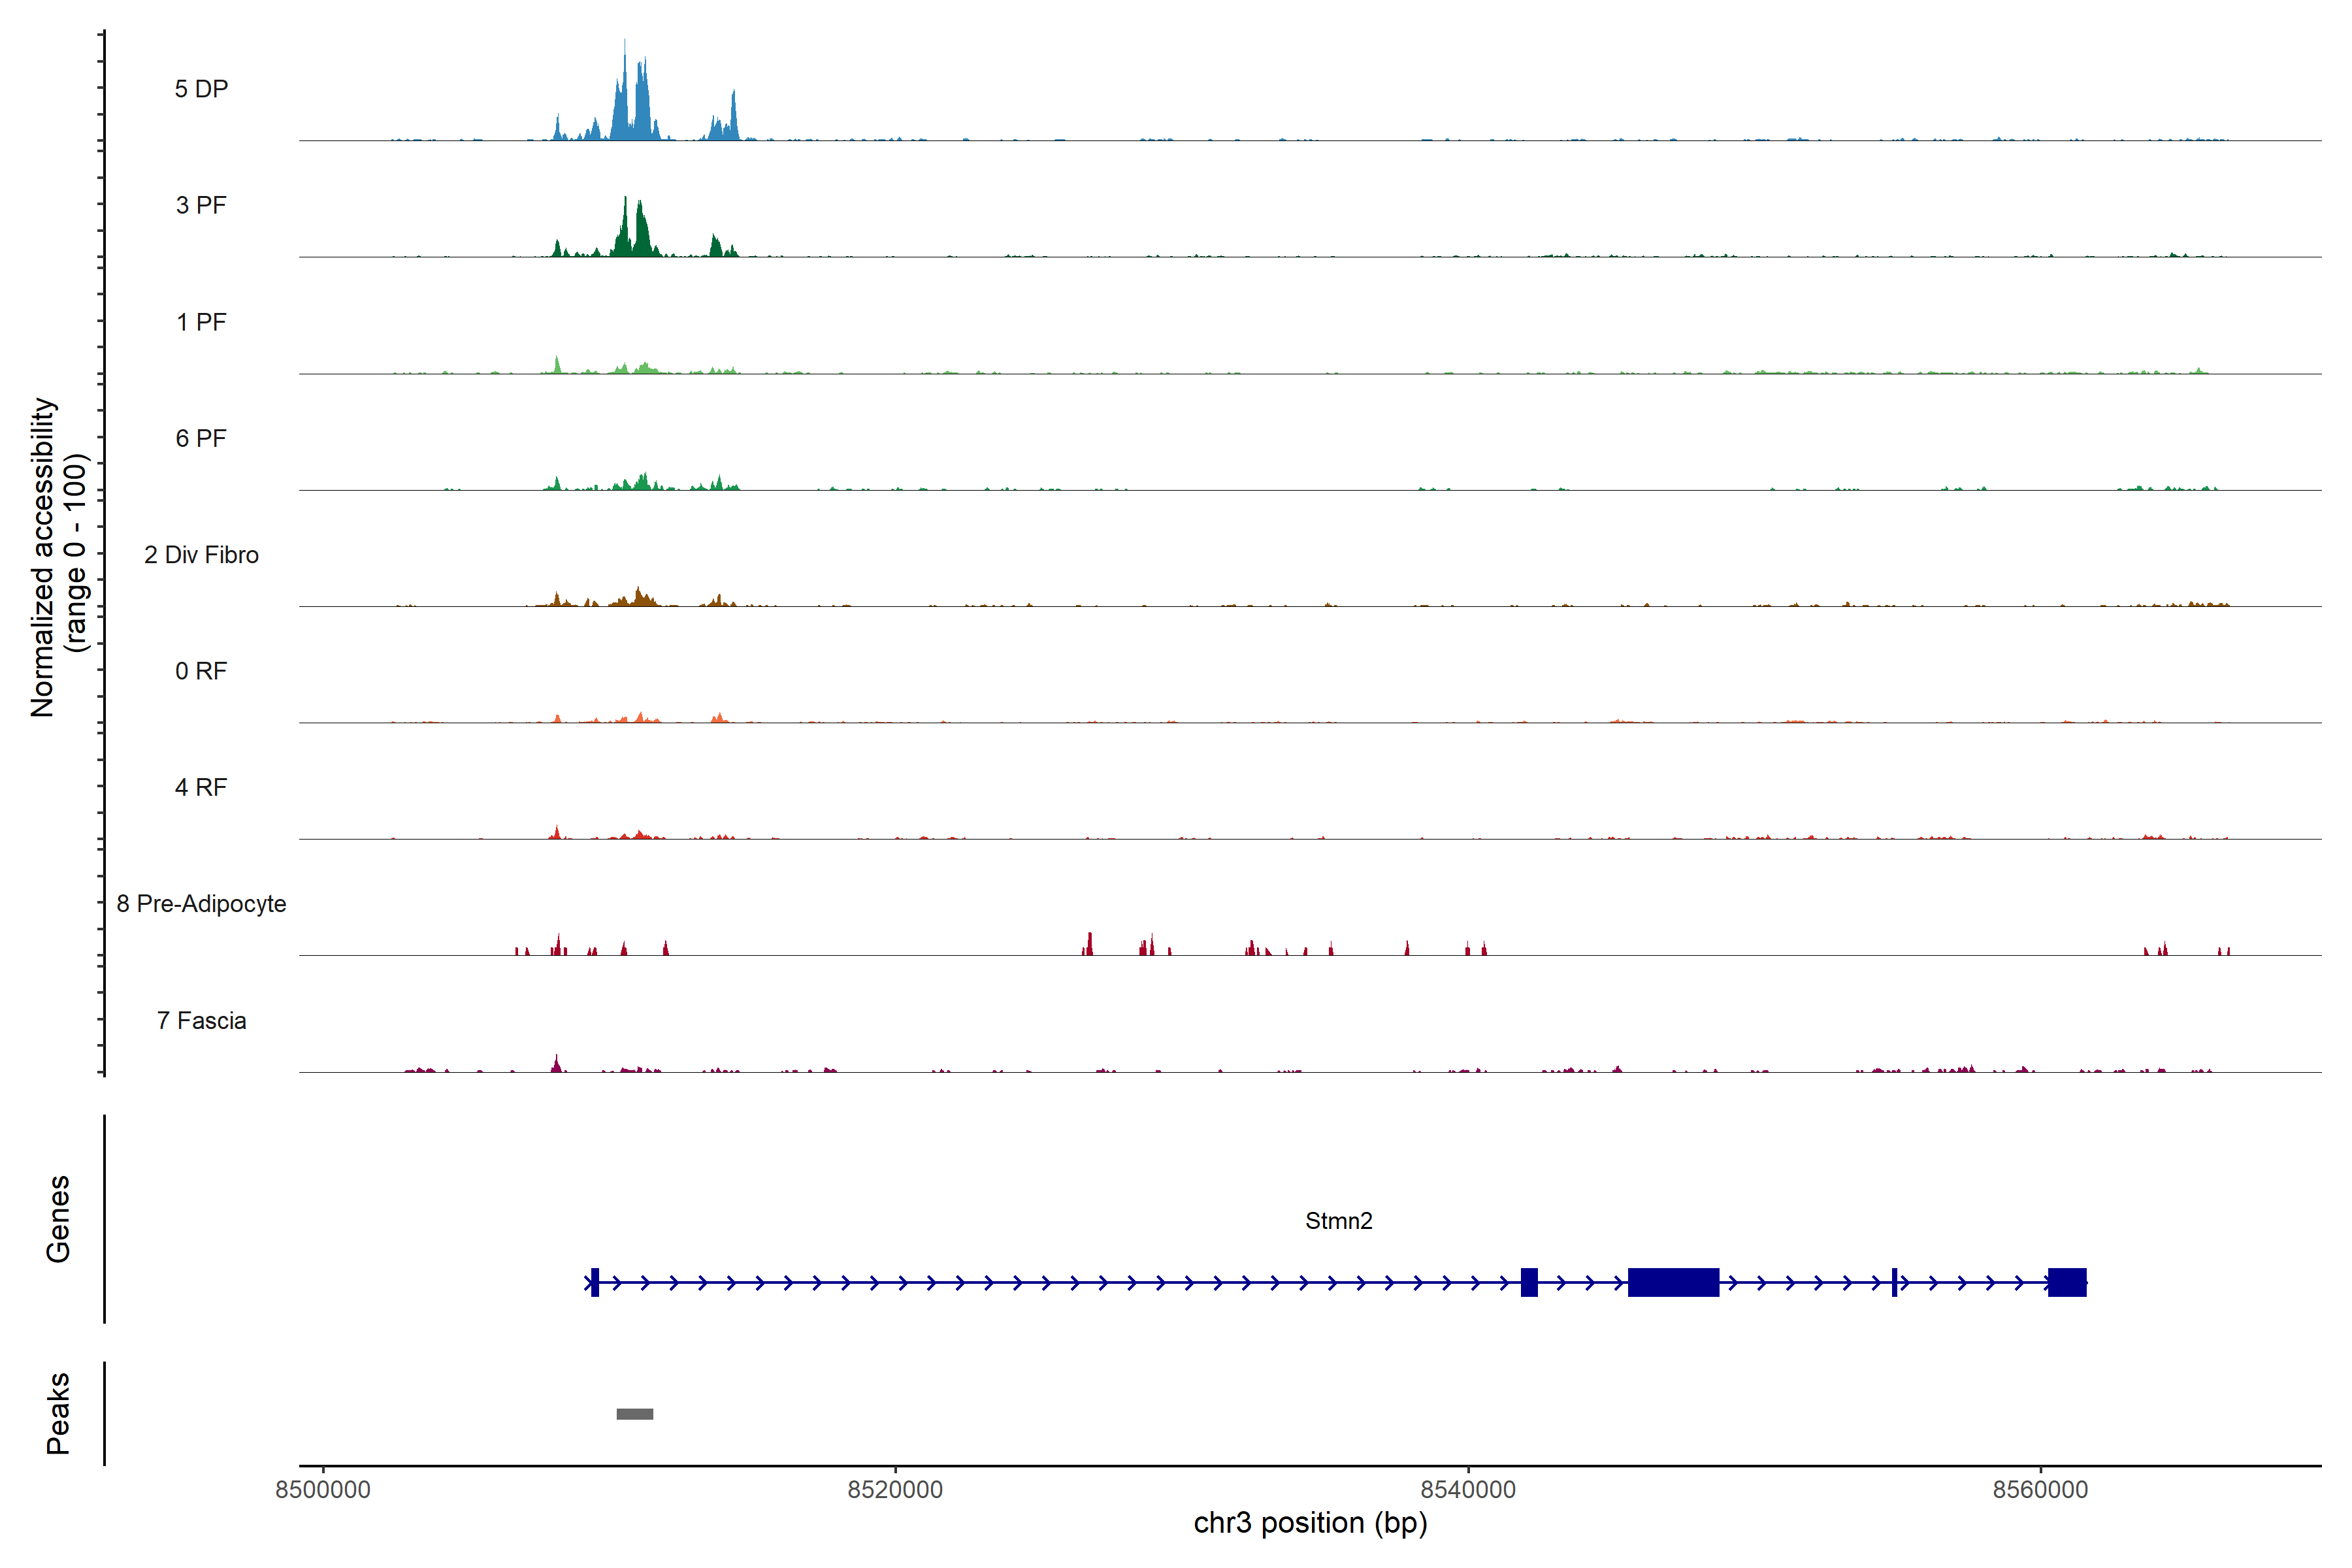Screen dimensions: 2352x1568
Task: Click the largest Stmn2 exon block
Action: pyautogui.click(x=1673, y=1282)
